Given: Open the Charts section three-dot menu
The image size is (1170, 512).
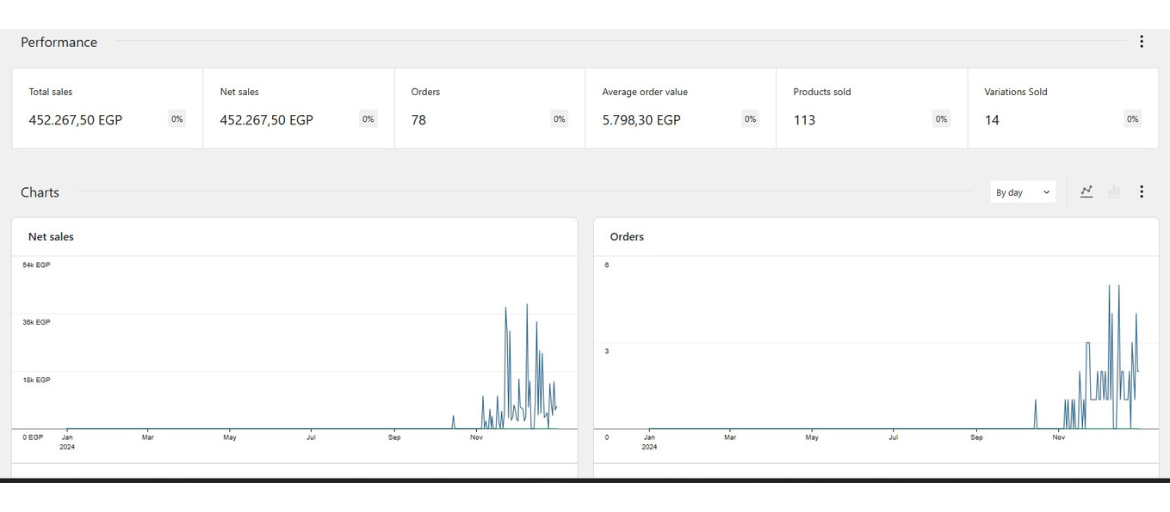Looking at the screenshot, I should (1142, 192).
